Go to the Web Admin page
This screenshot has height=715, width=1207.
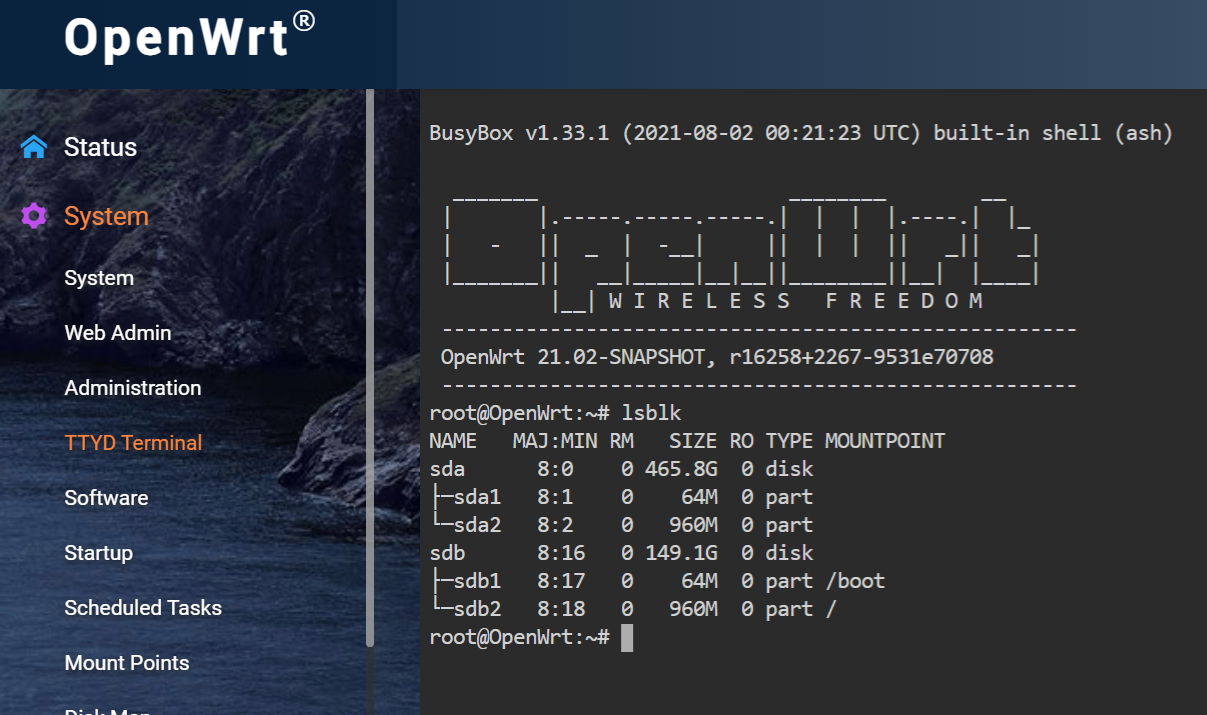pyautogui.click(x=118, y=333)
